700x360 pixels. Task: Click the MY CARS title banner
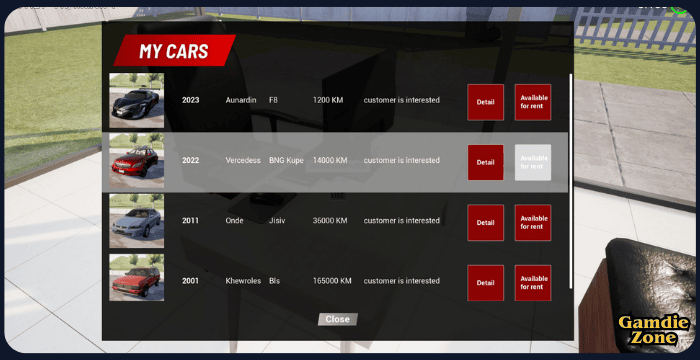coord(174,50)
